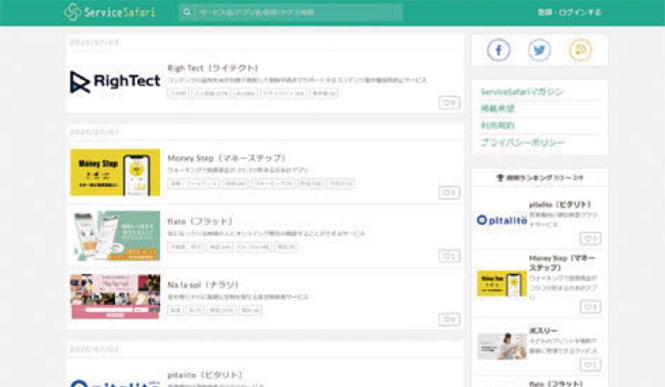Open the RighTect listing title
This screenshot has width=665, height=387.
(213, 68)
